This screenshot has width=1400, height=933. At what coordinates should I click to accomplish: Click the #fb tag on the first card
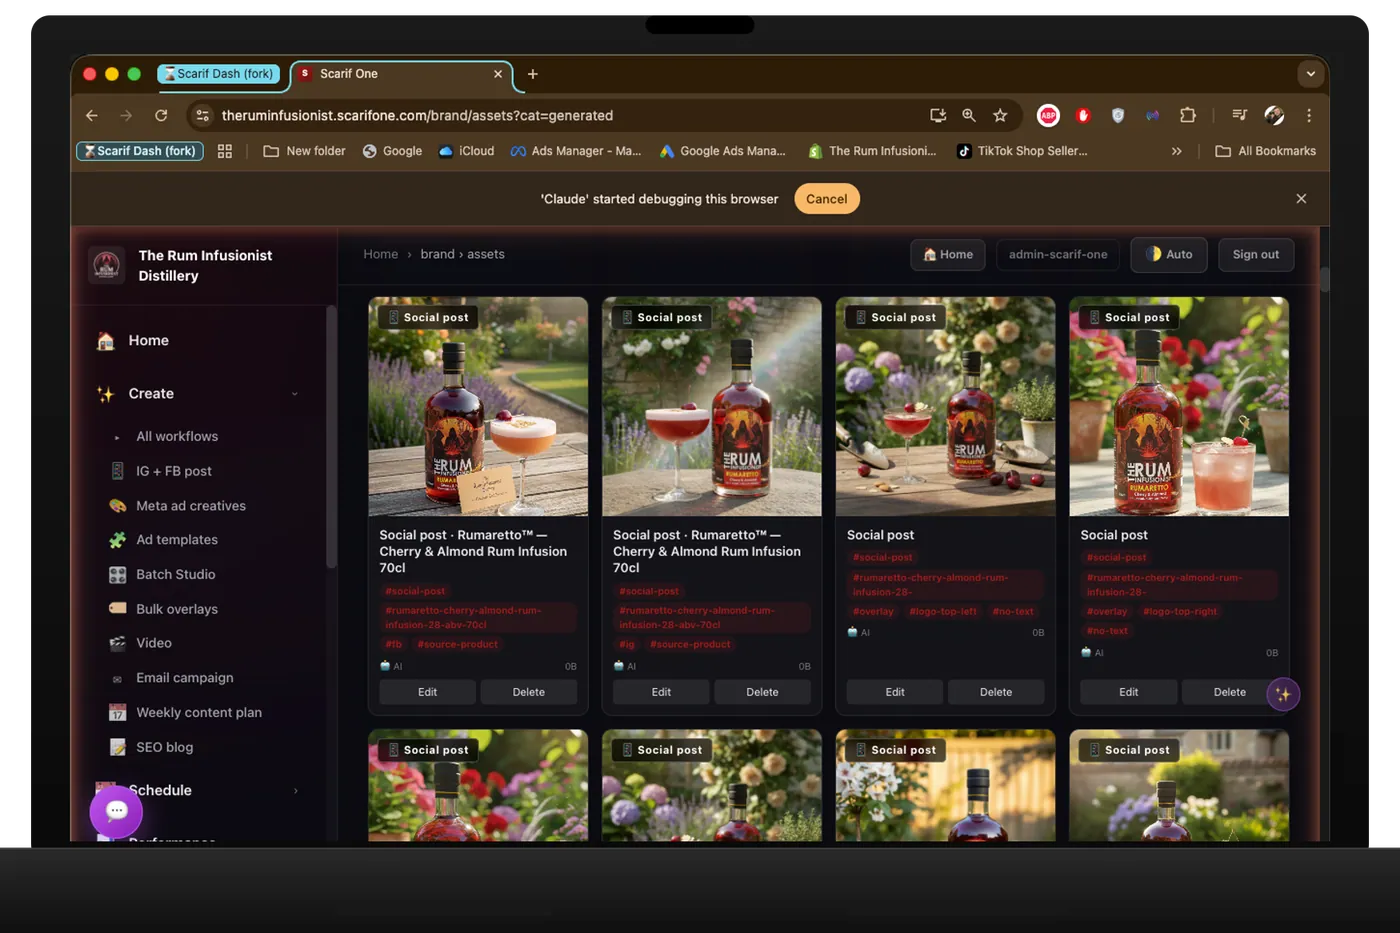(x=394, y=644)
